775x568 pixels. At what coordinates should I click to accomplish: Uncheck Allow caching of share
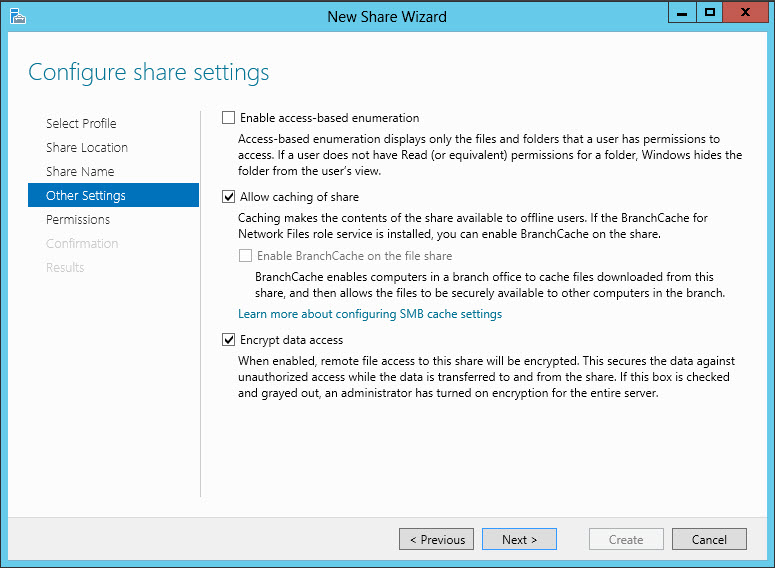(x=228, y=197)
